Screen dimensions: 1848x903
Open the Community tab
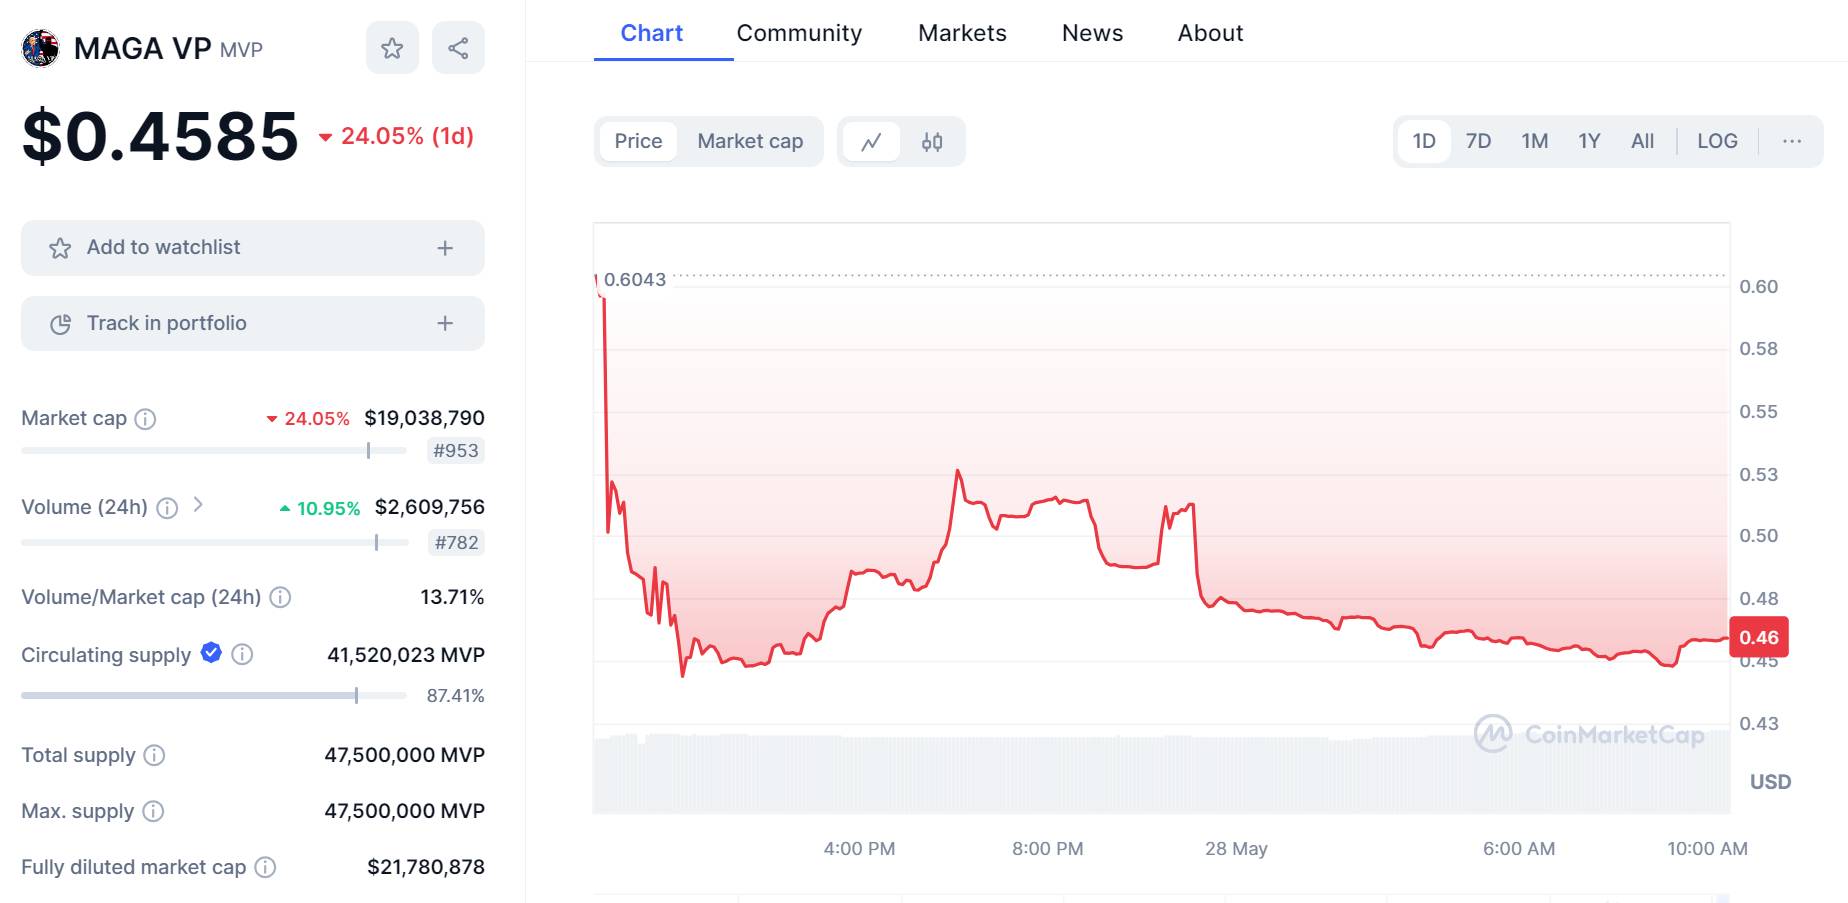pyautogui.click(x=799, y=33)
